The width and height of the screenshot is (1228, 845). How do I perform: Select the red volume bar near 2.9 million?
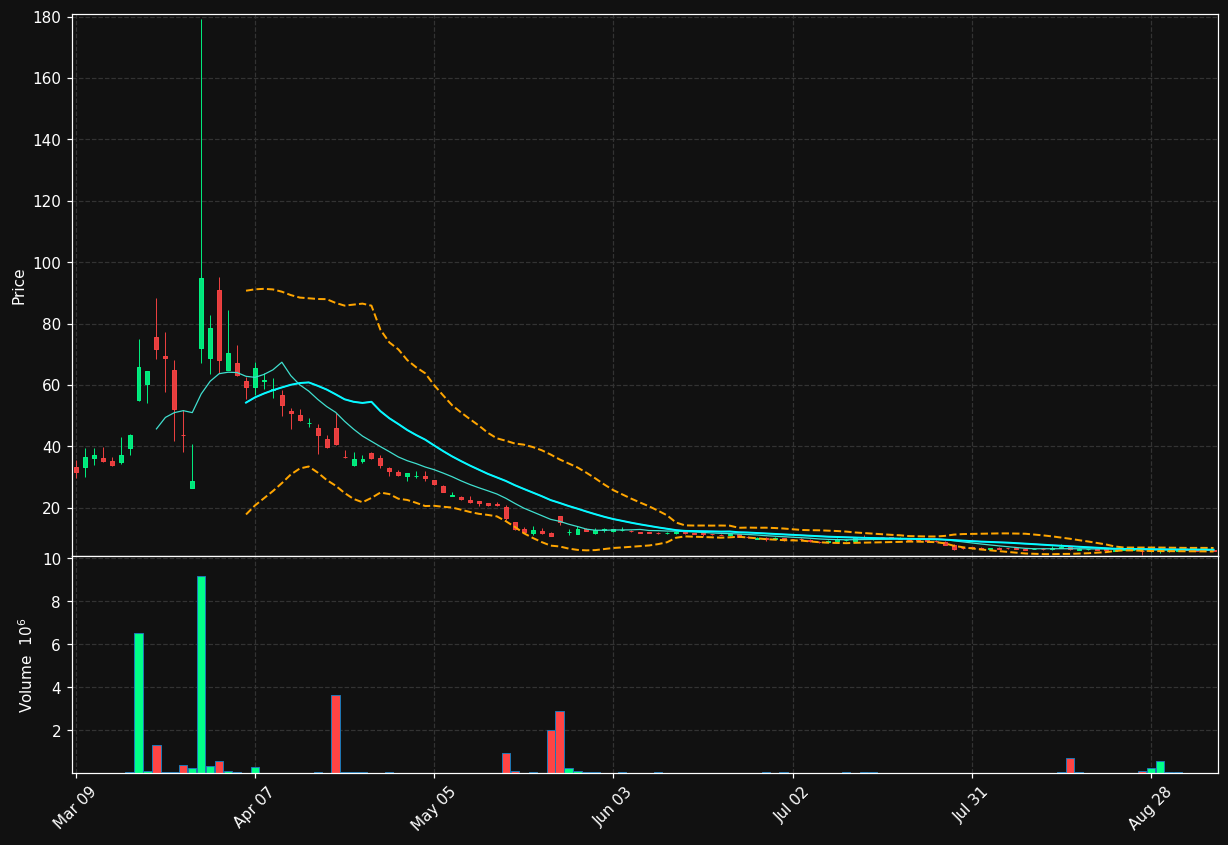[x=560, y=742]
